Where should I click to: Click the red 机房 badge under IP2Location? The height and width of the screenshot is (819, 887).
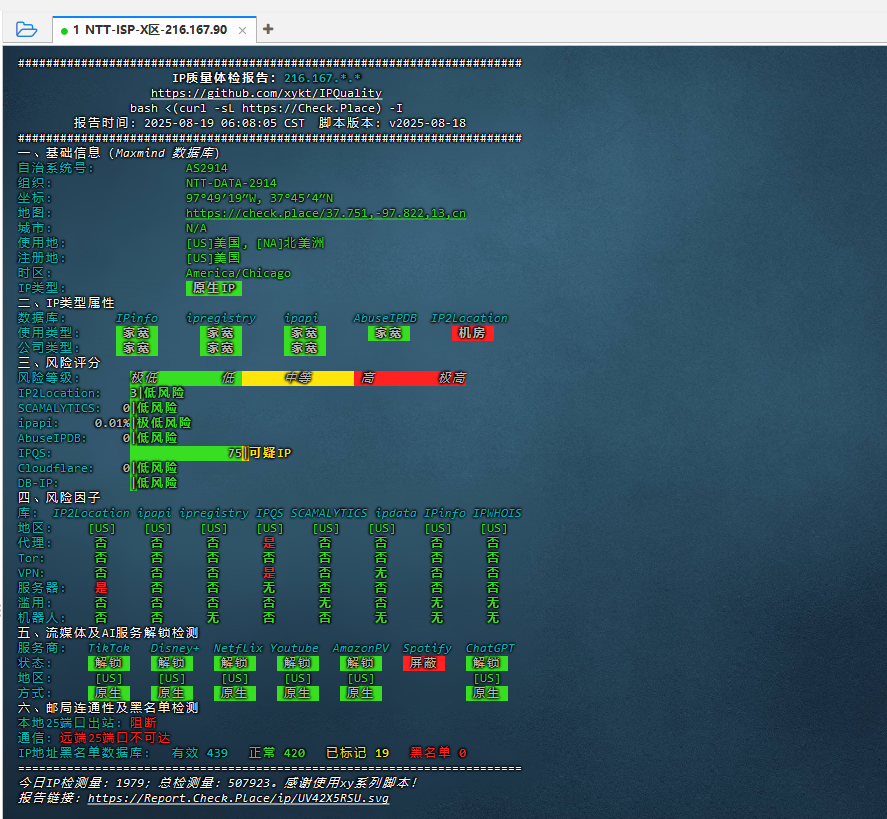(x=472, y=333)
